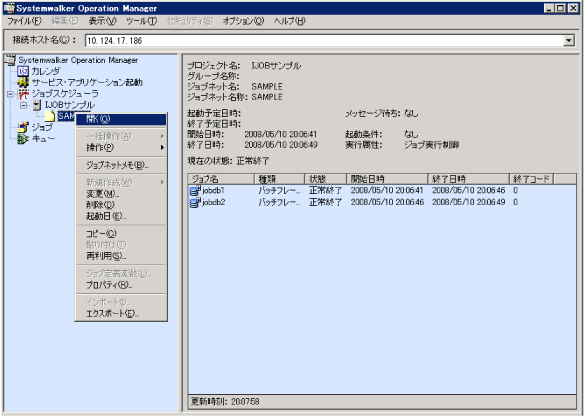This screenshot has height=416, width=584.
Task: Click the Service/Application startup icon
Action: (x=23, y=82)
